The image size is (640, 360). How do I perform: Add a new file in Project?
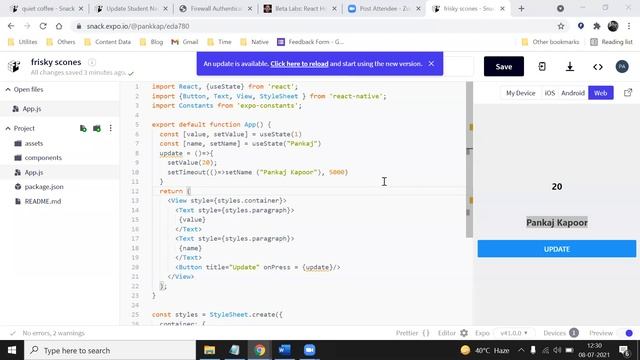(83, 129)
